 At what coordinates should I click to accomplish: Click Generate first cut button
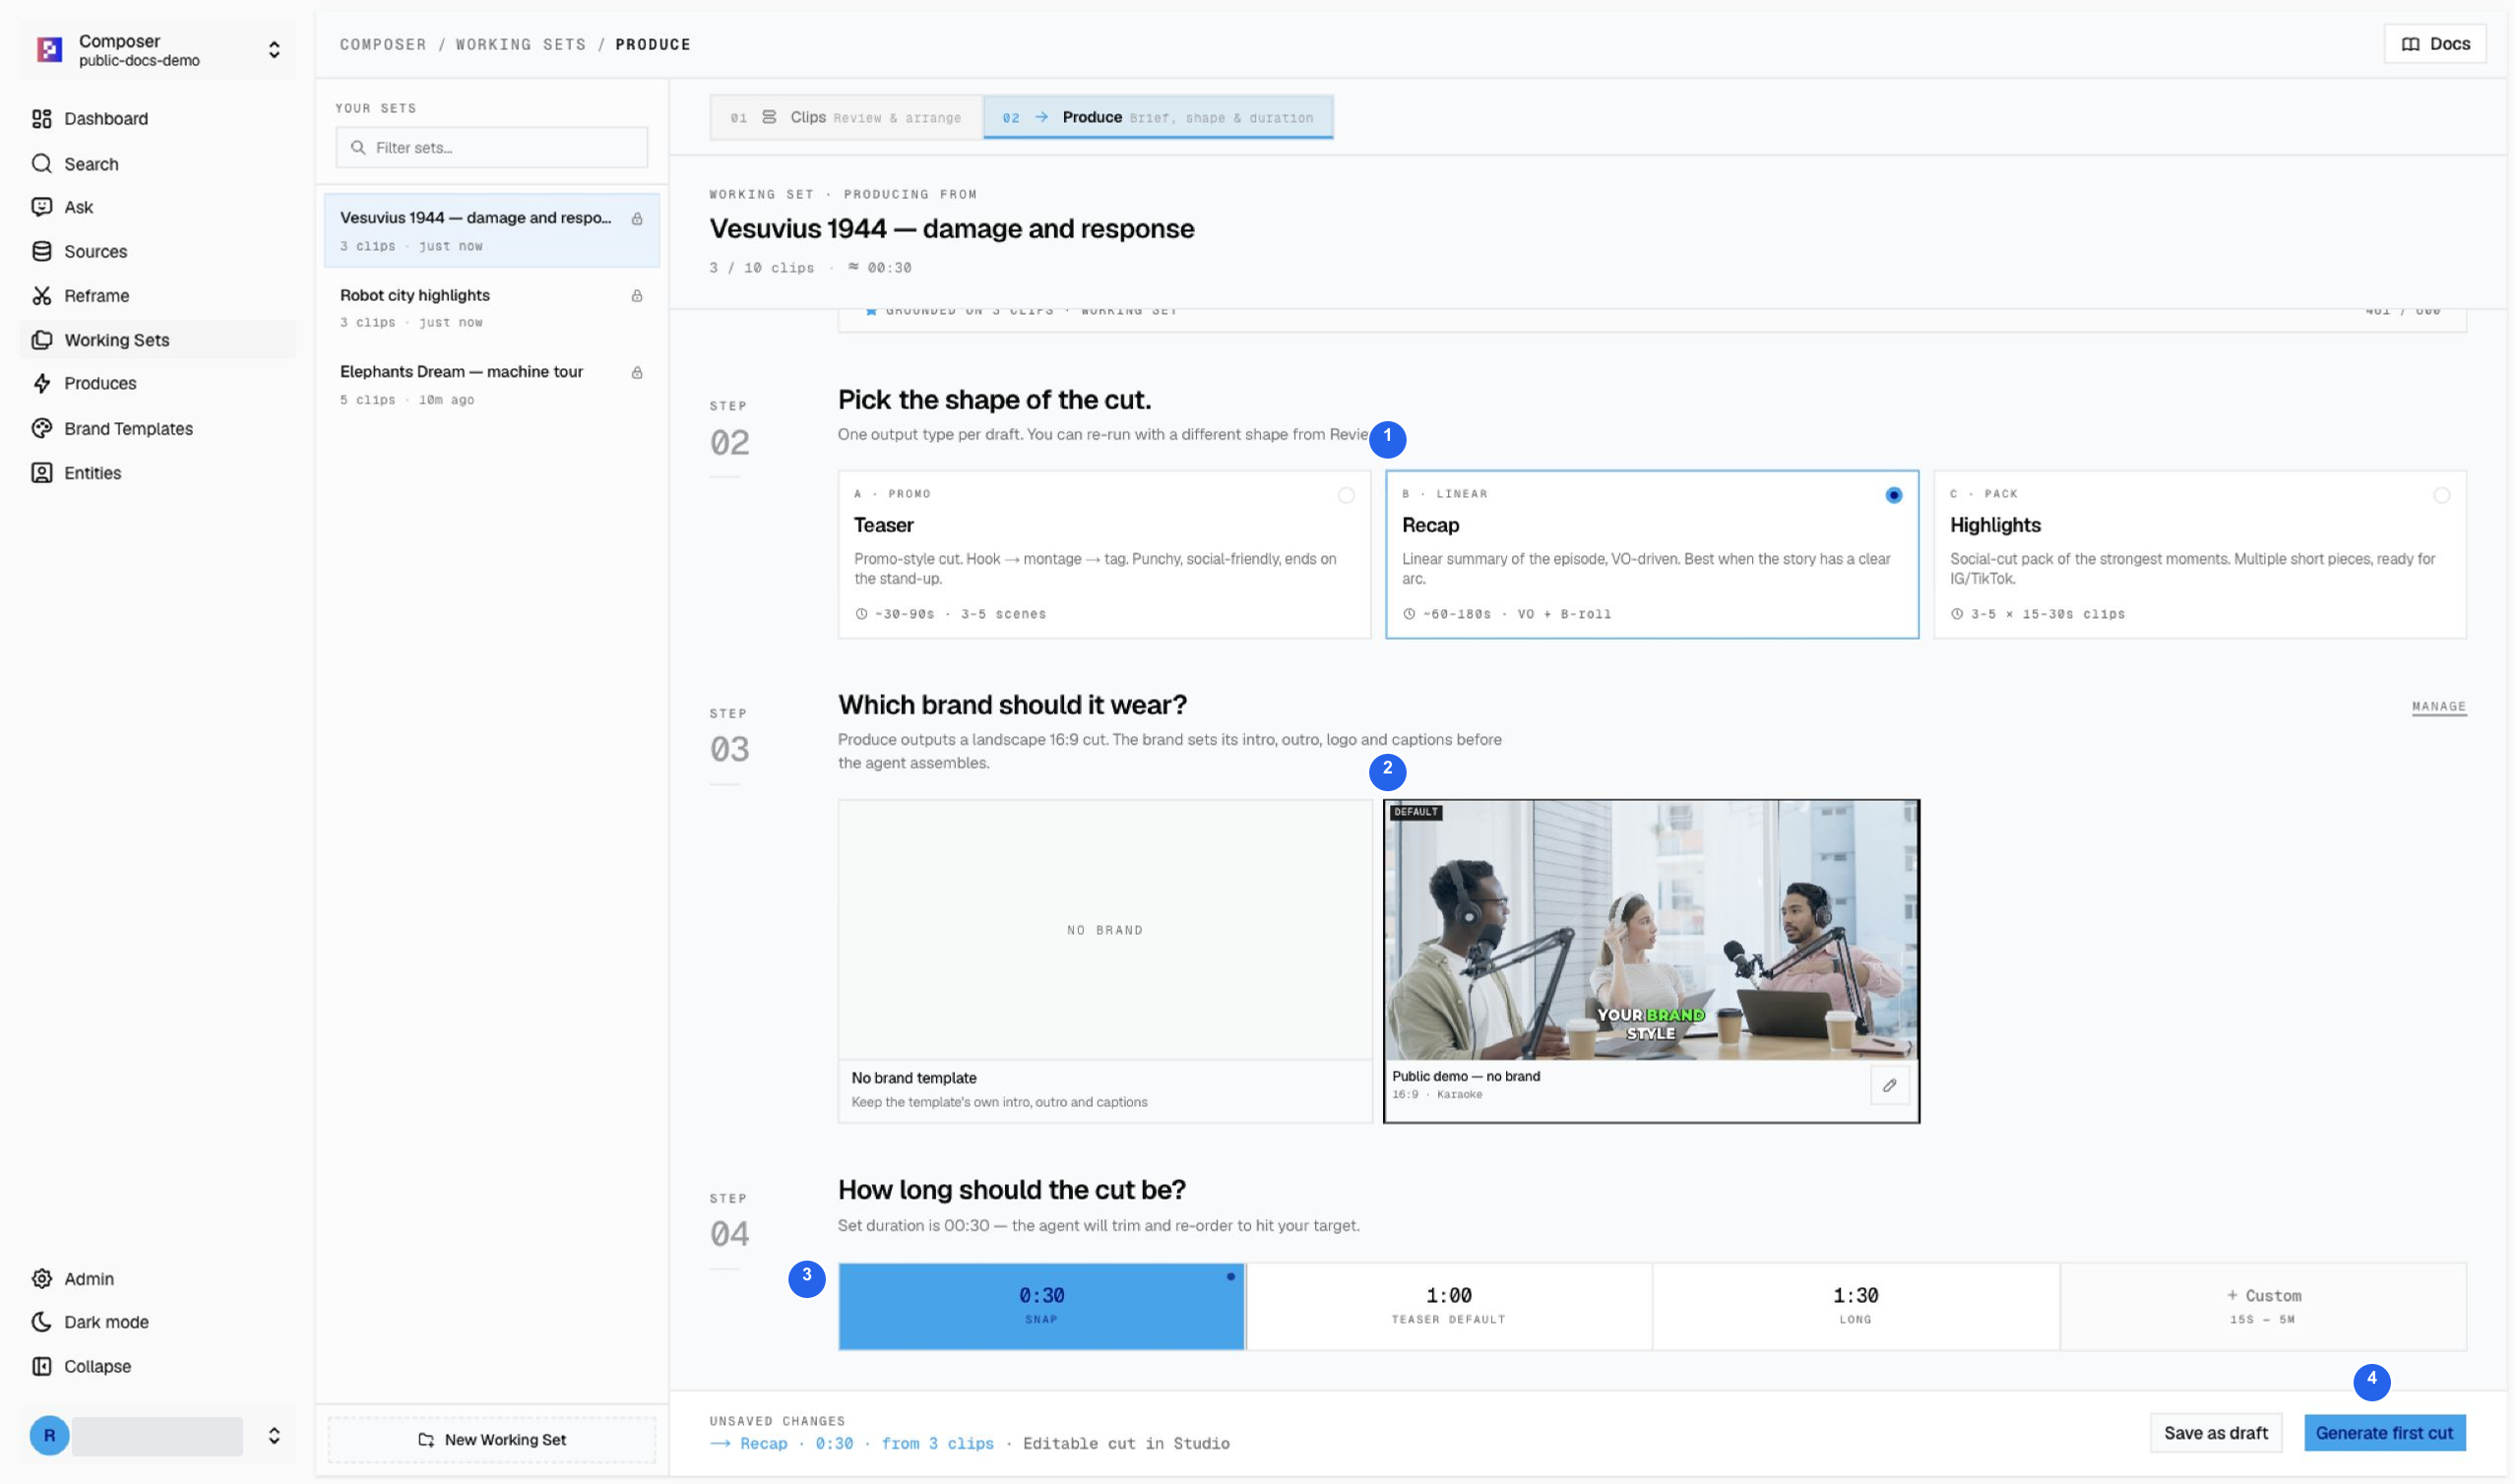pyautogui.click(x=2385, y=1433)
